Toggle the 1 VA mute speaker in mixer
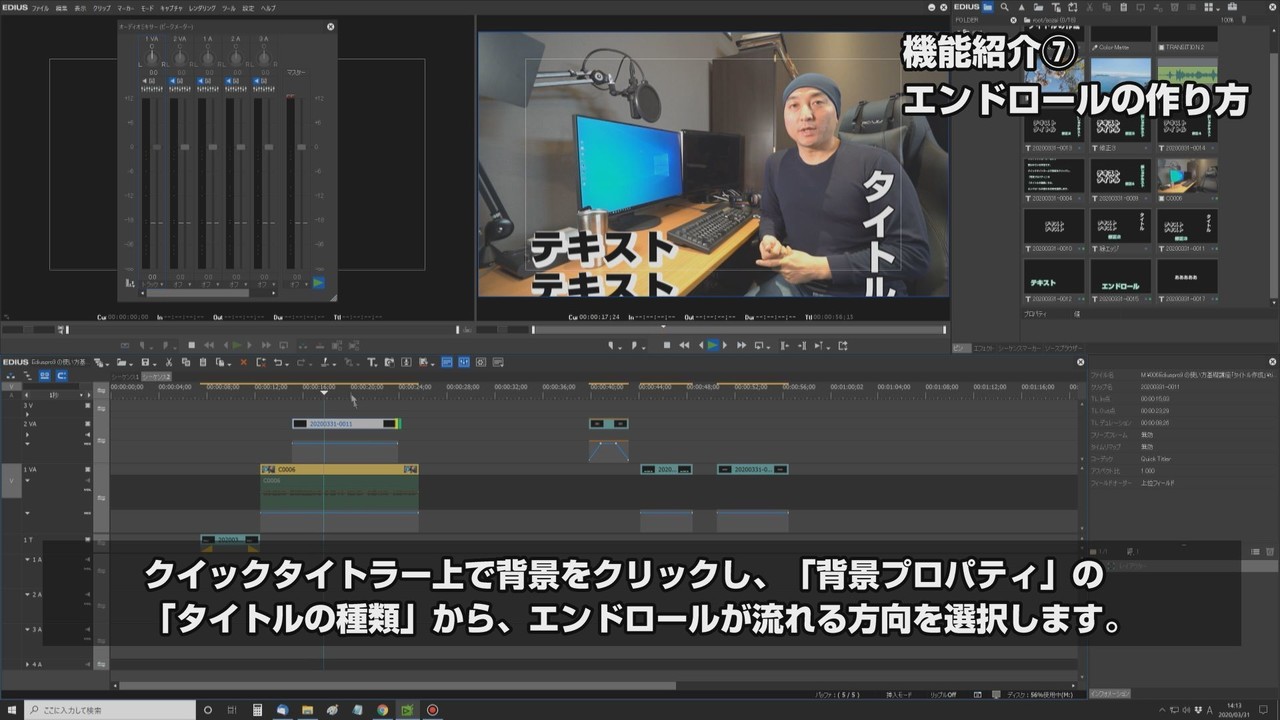The image size is (1280, 720). pos(146,80)
